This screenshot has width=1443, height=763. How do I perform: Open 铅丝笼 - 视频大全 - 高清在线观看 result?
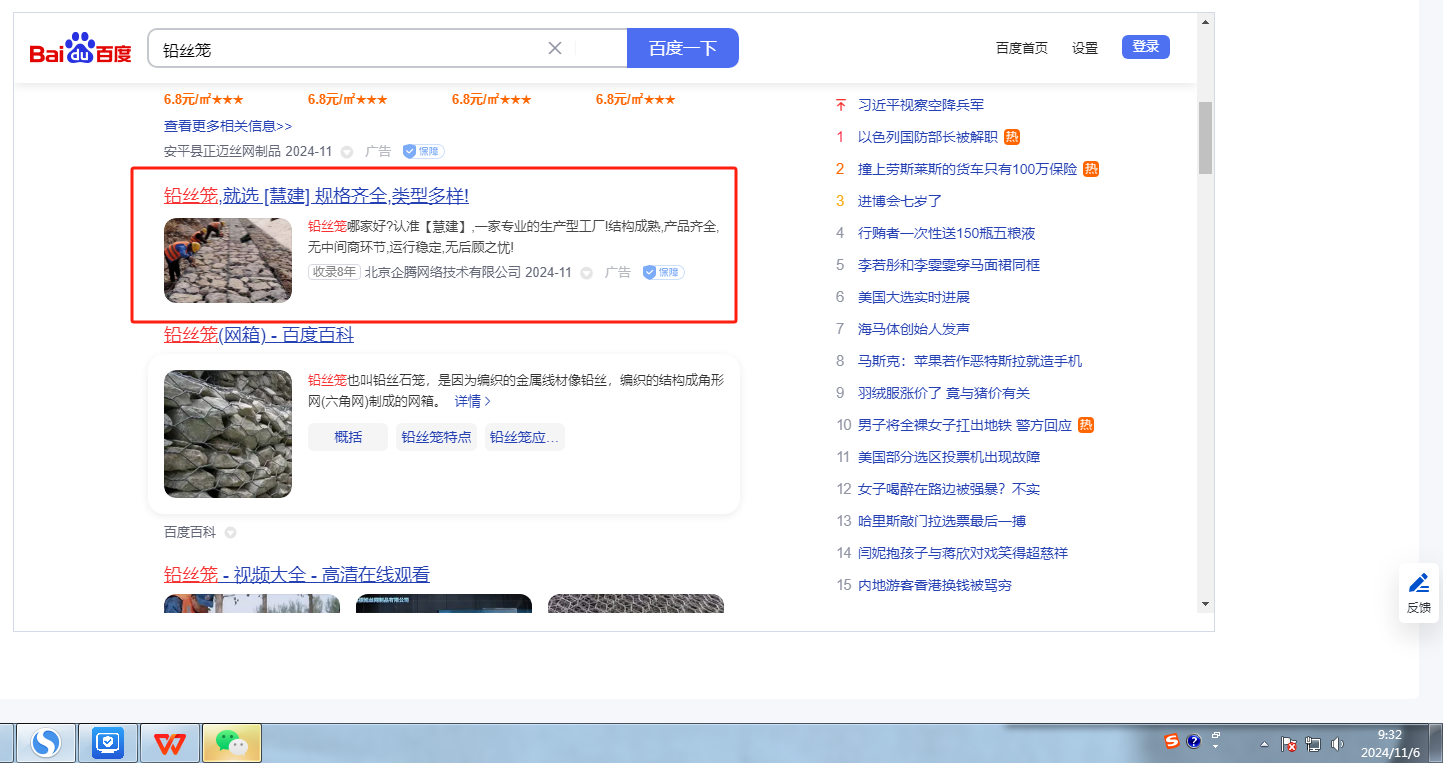click(297, 574)
